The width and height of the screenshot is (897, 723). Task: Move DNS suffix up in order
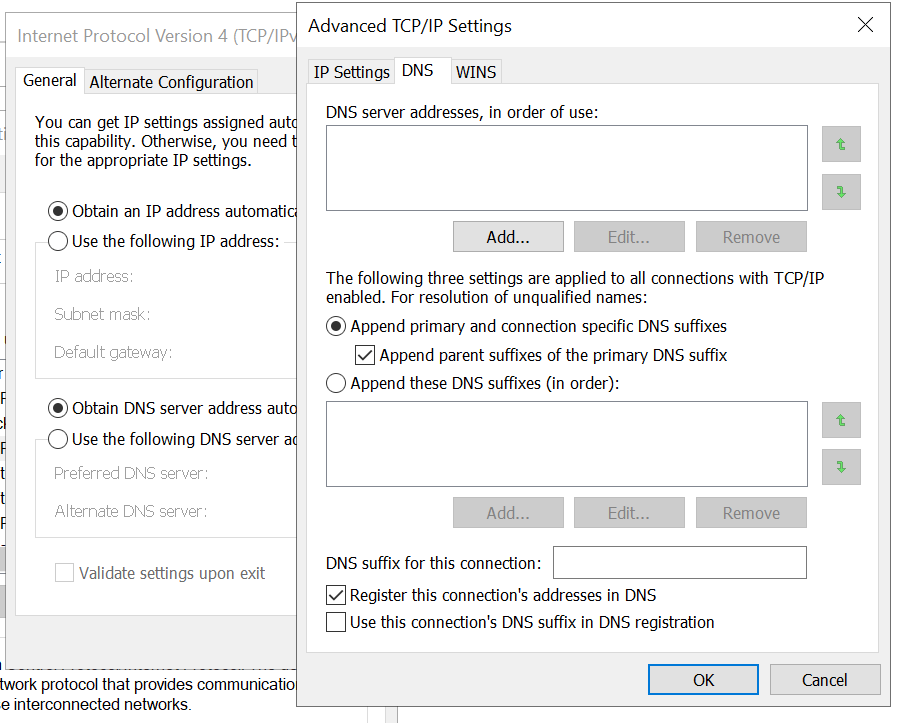pos(840,420)
